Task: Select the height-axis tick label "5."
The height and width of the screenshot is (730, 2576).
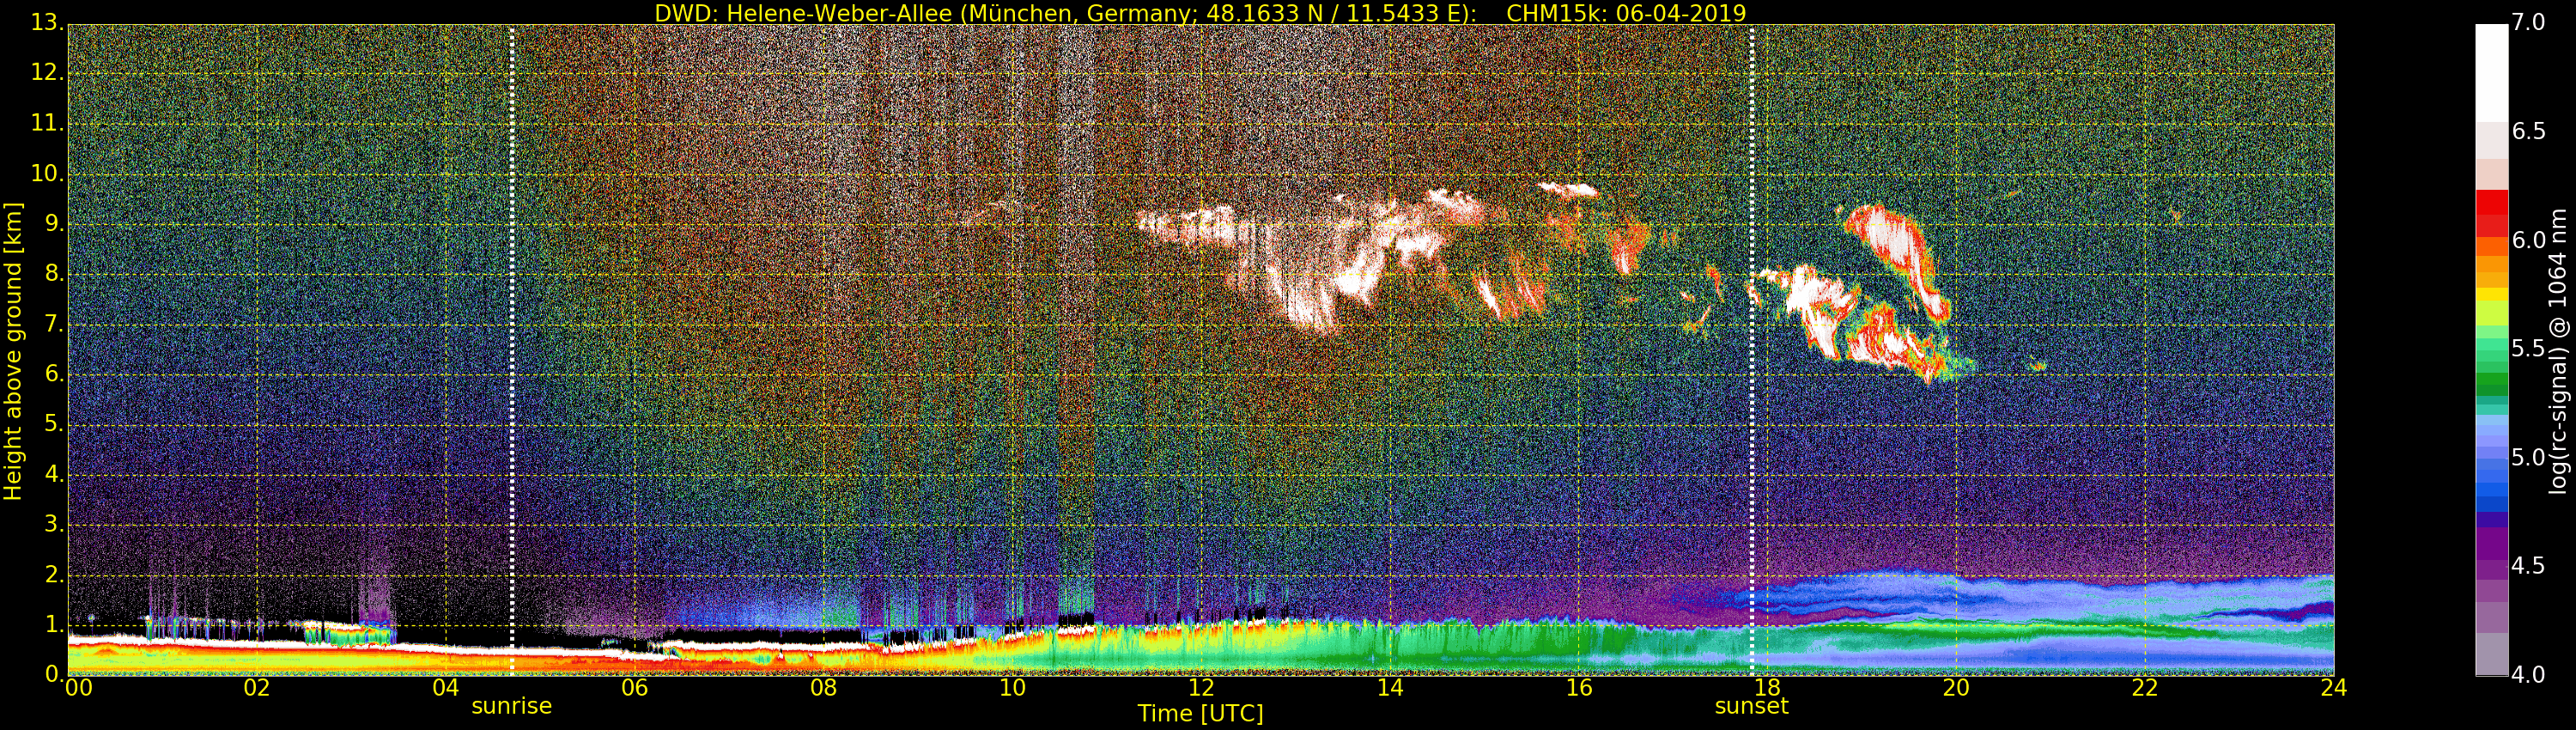Action: [53, 424]
